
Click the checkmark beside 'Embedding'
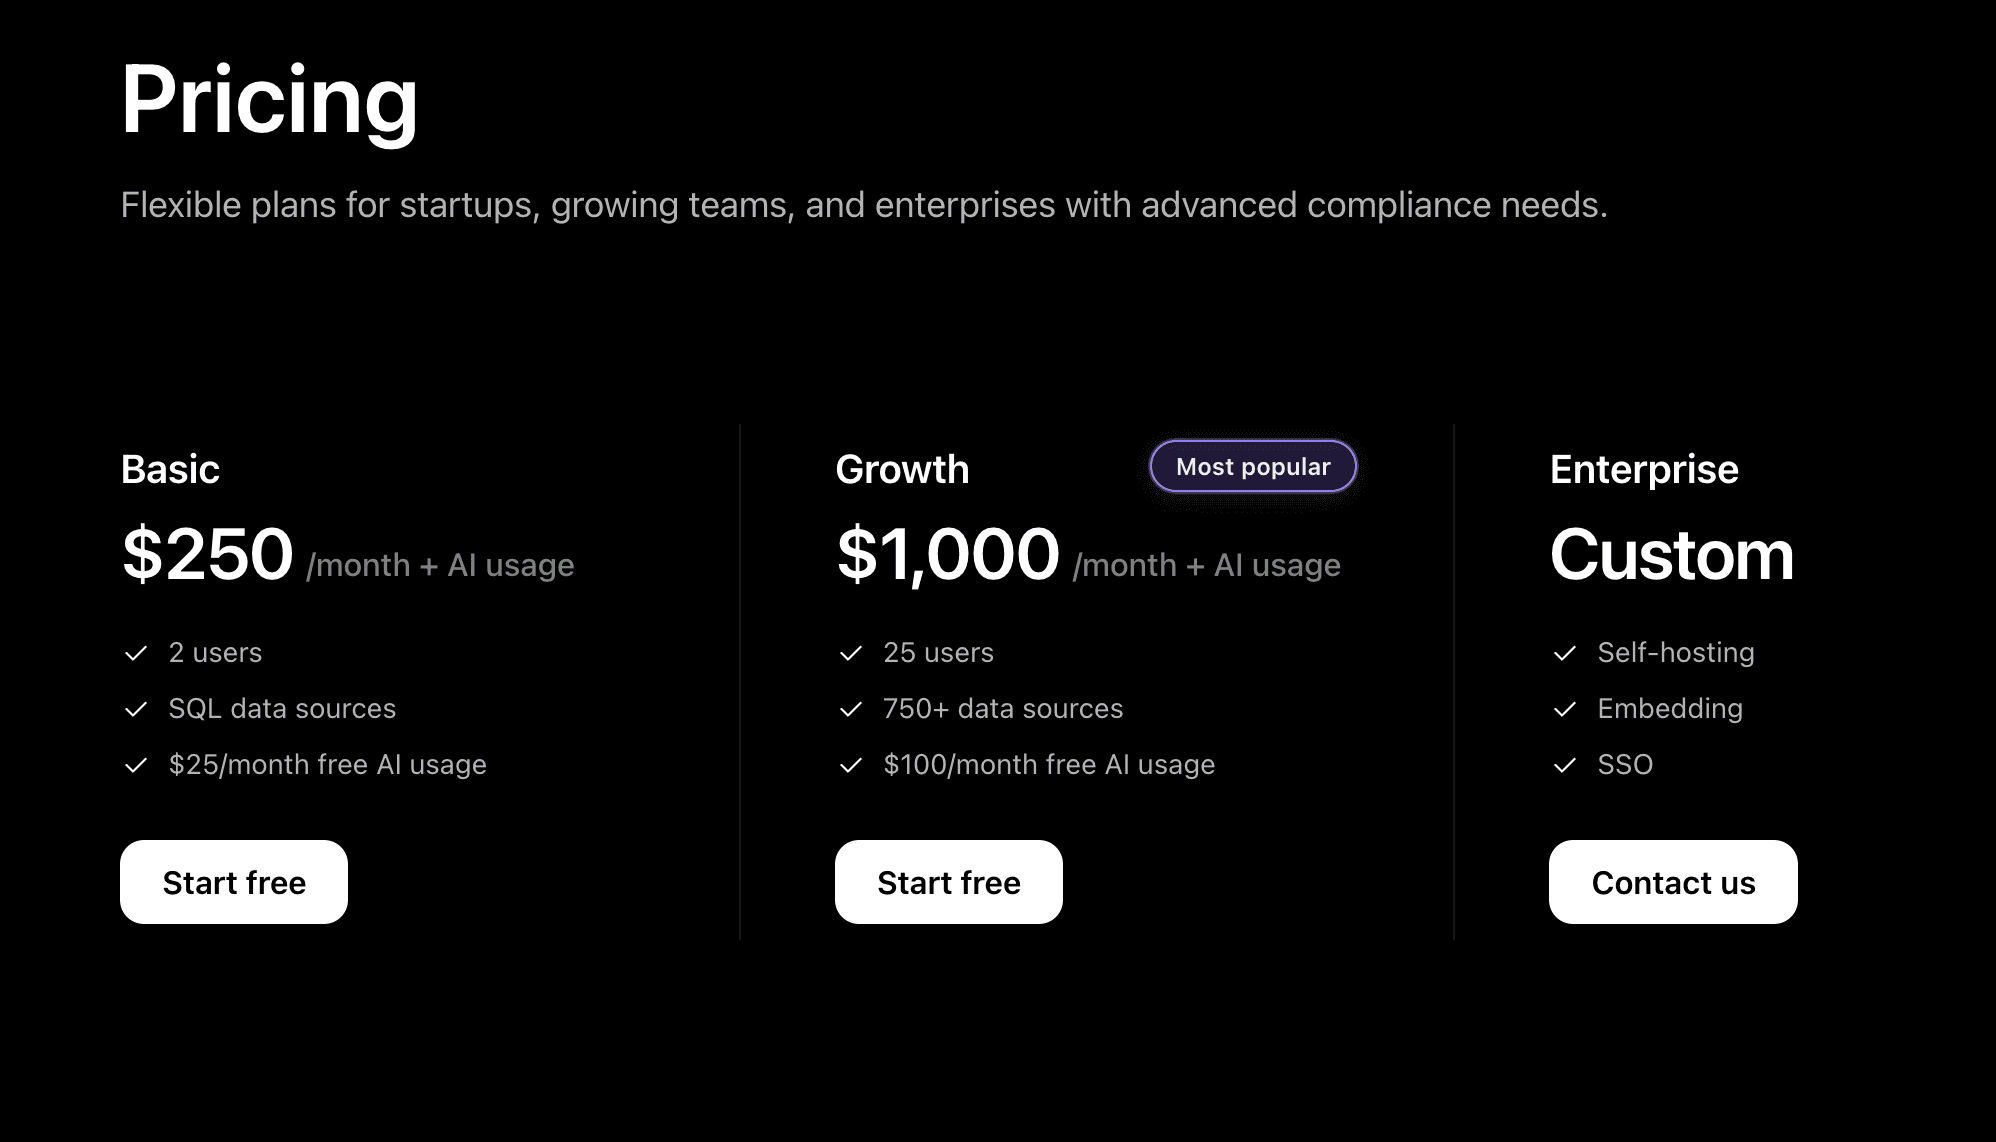click(1564, 709)
